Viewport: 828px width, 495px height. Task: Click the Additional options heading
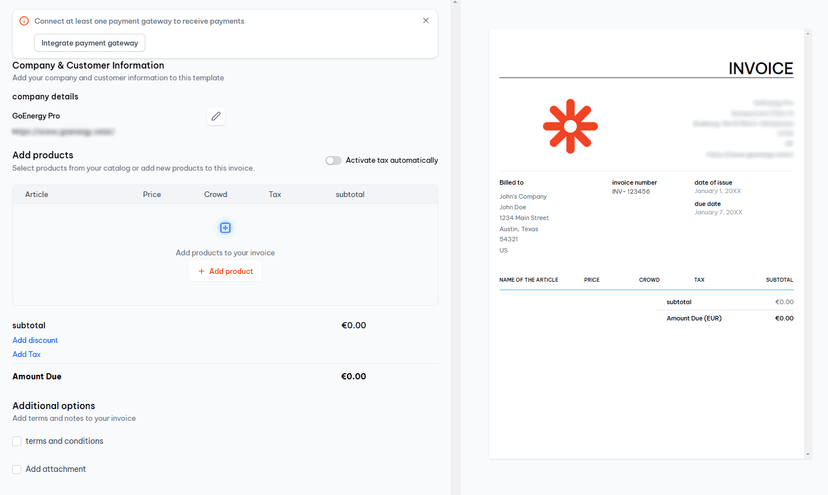pos(54,406)
